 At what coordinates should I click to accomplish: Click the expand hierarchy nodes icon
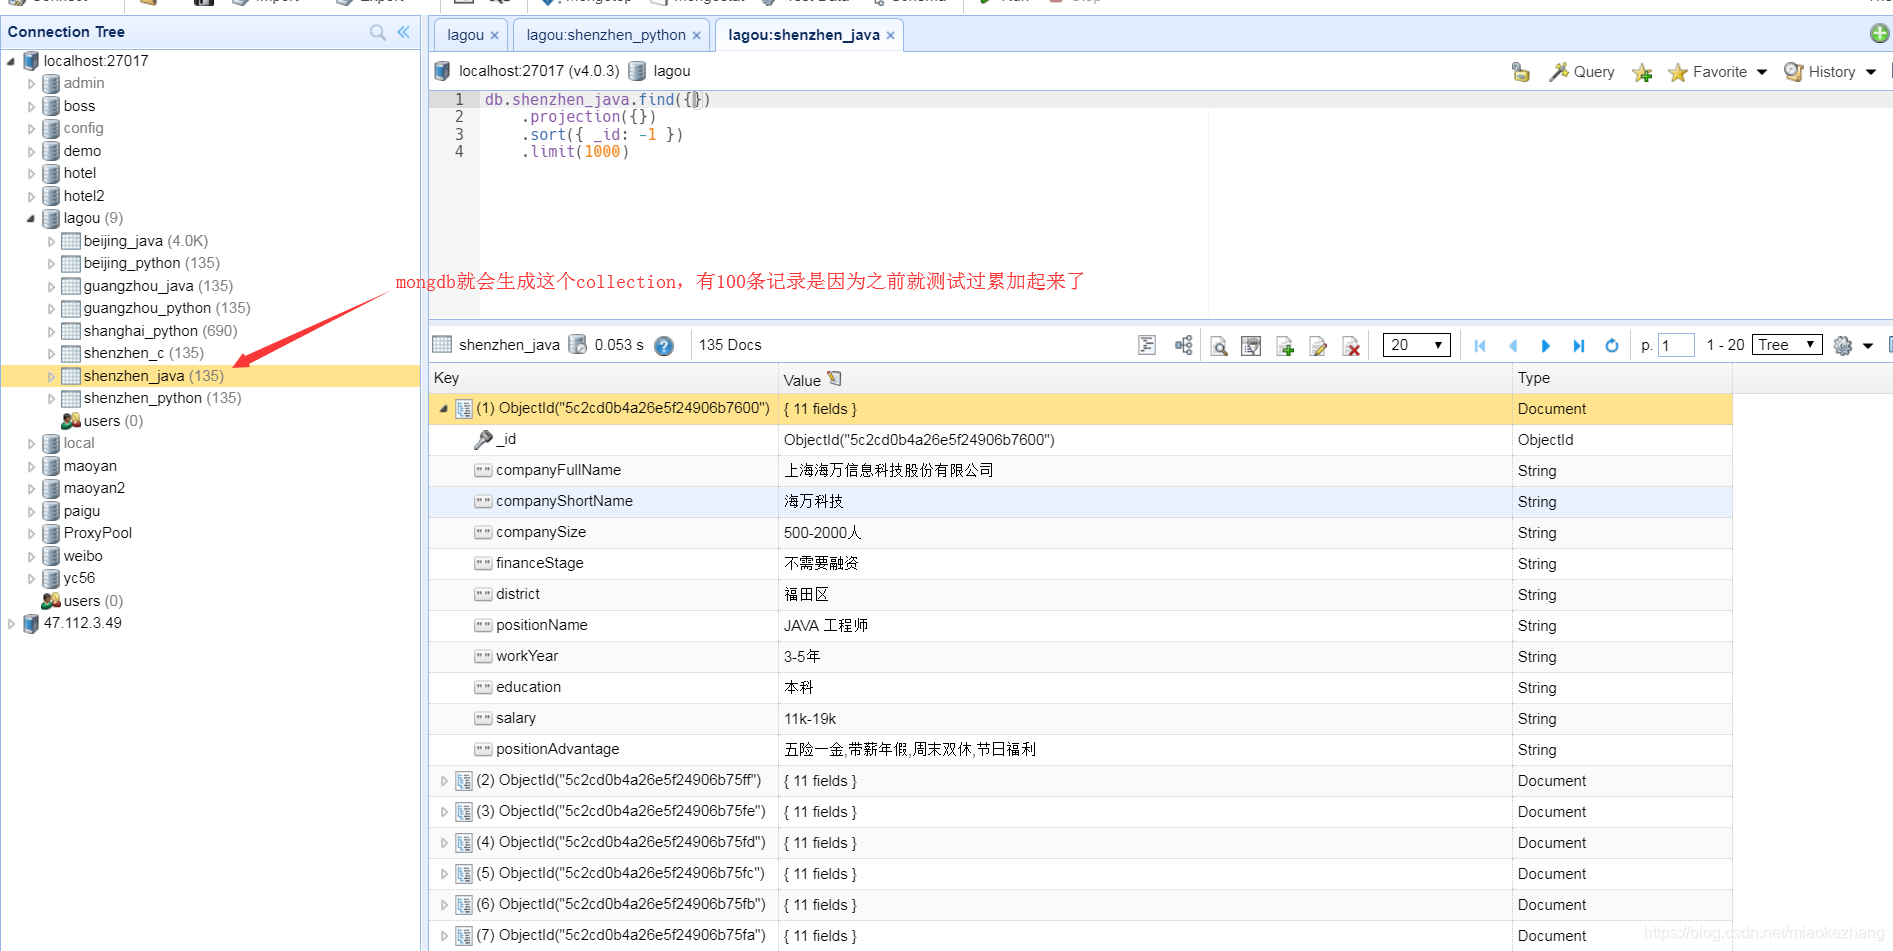(1184, 345)
